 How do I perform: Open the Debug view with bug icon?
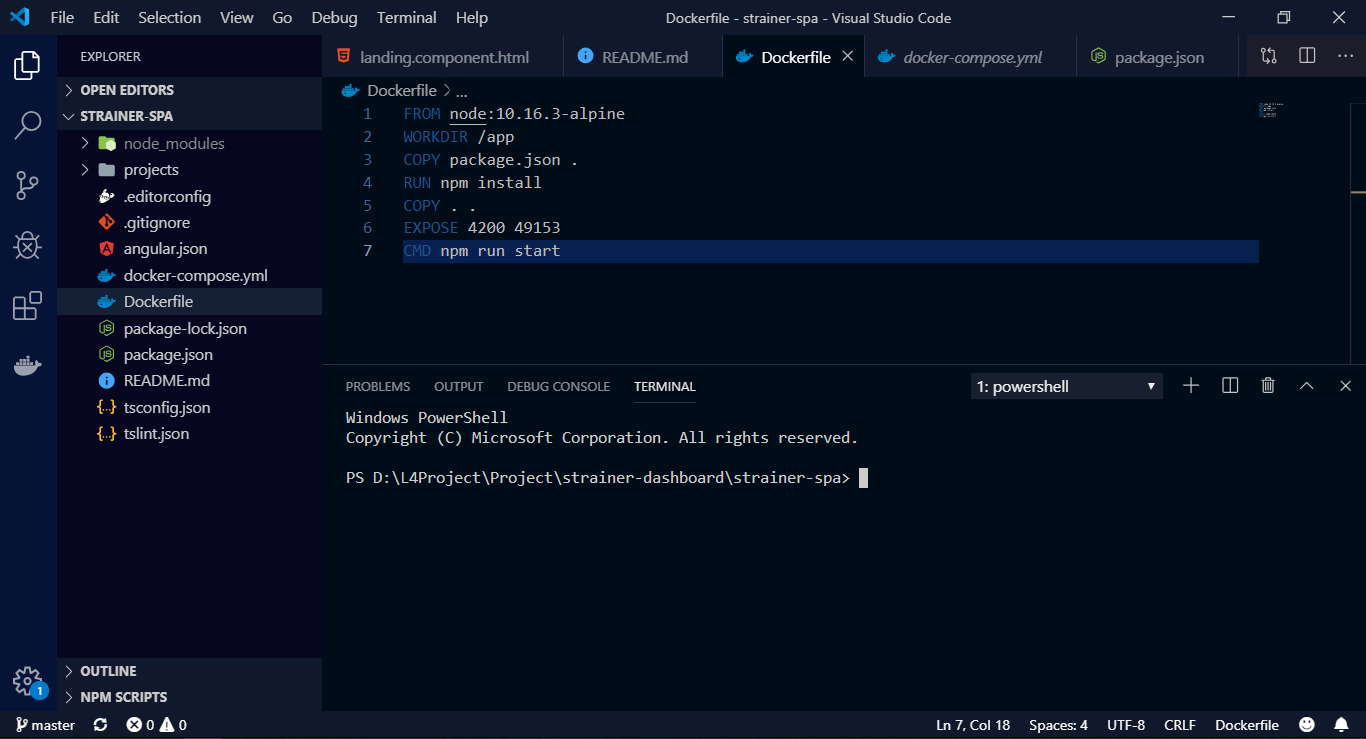click(x=27, y=245)
